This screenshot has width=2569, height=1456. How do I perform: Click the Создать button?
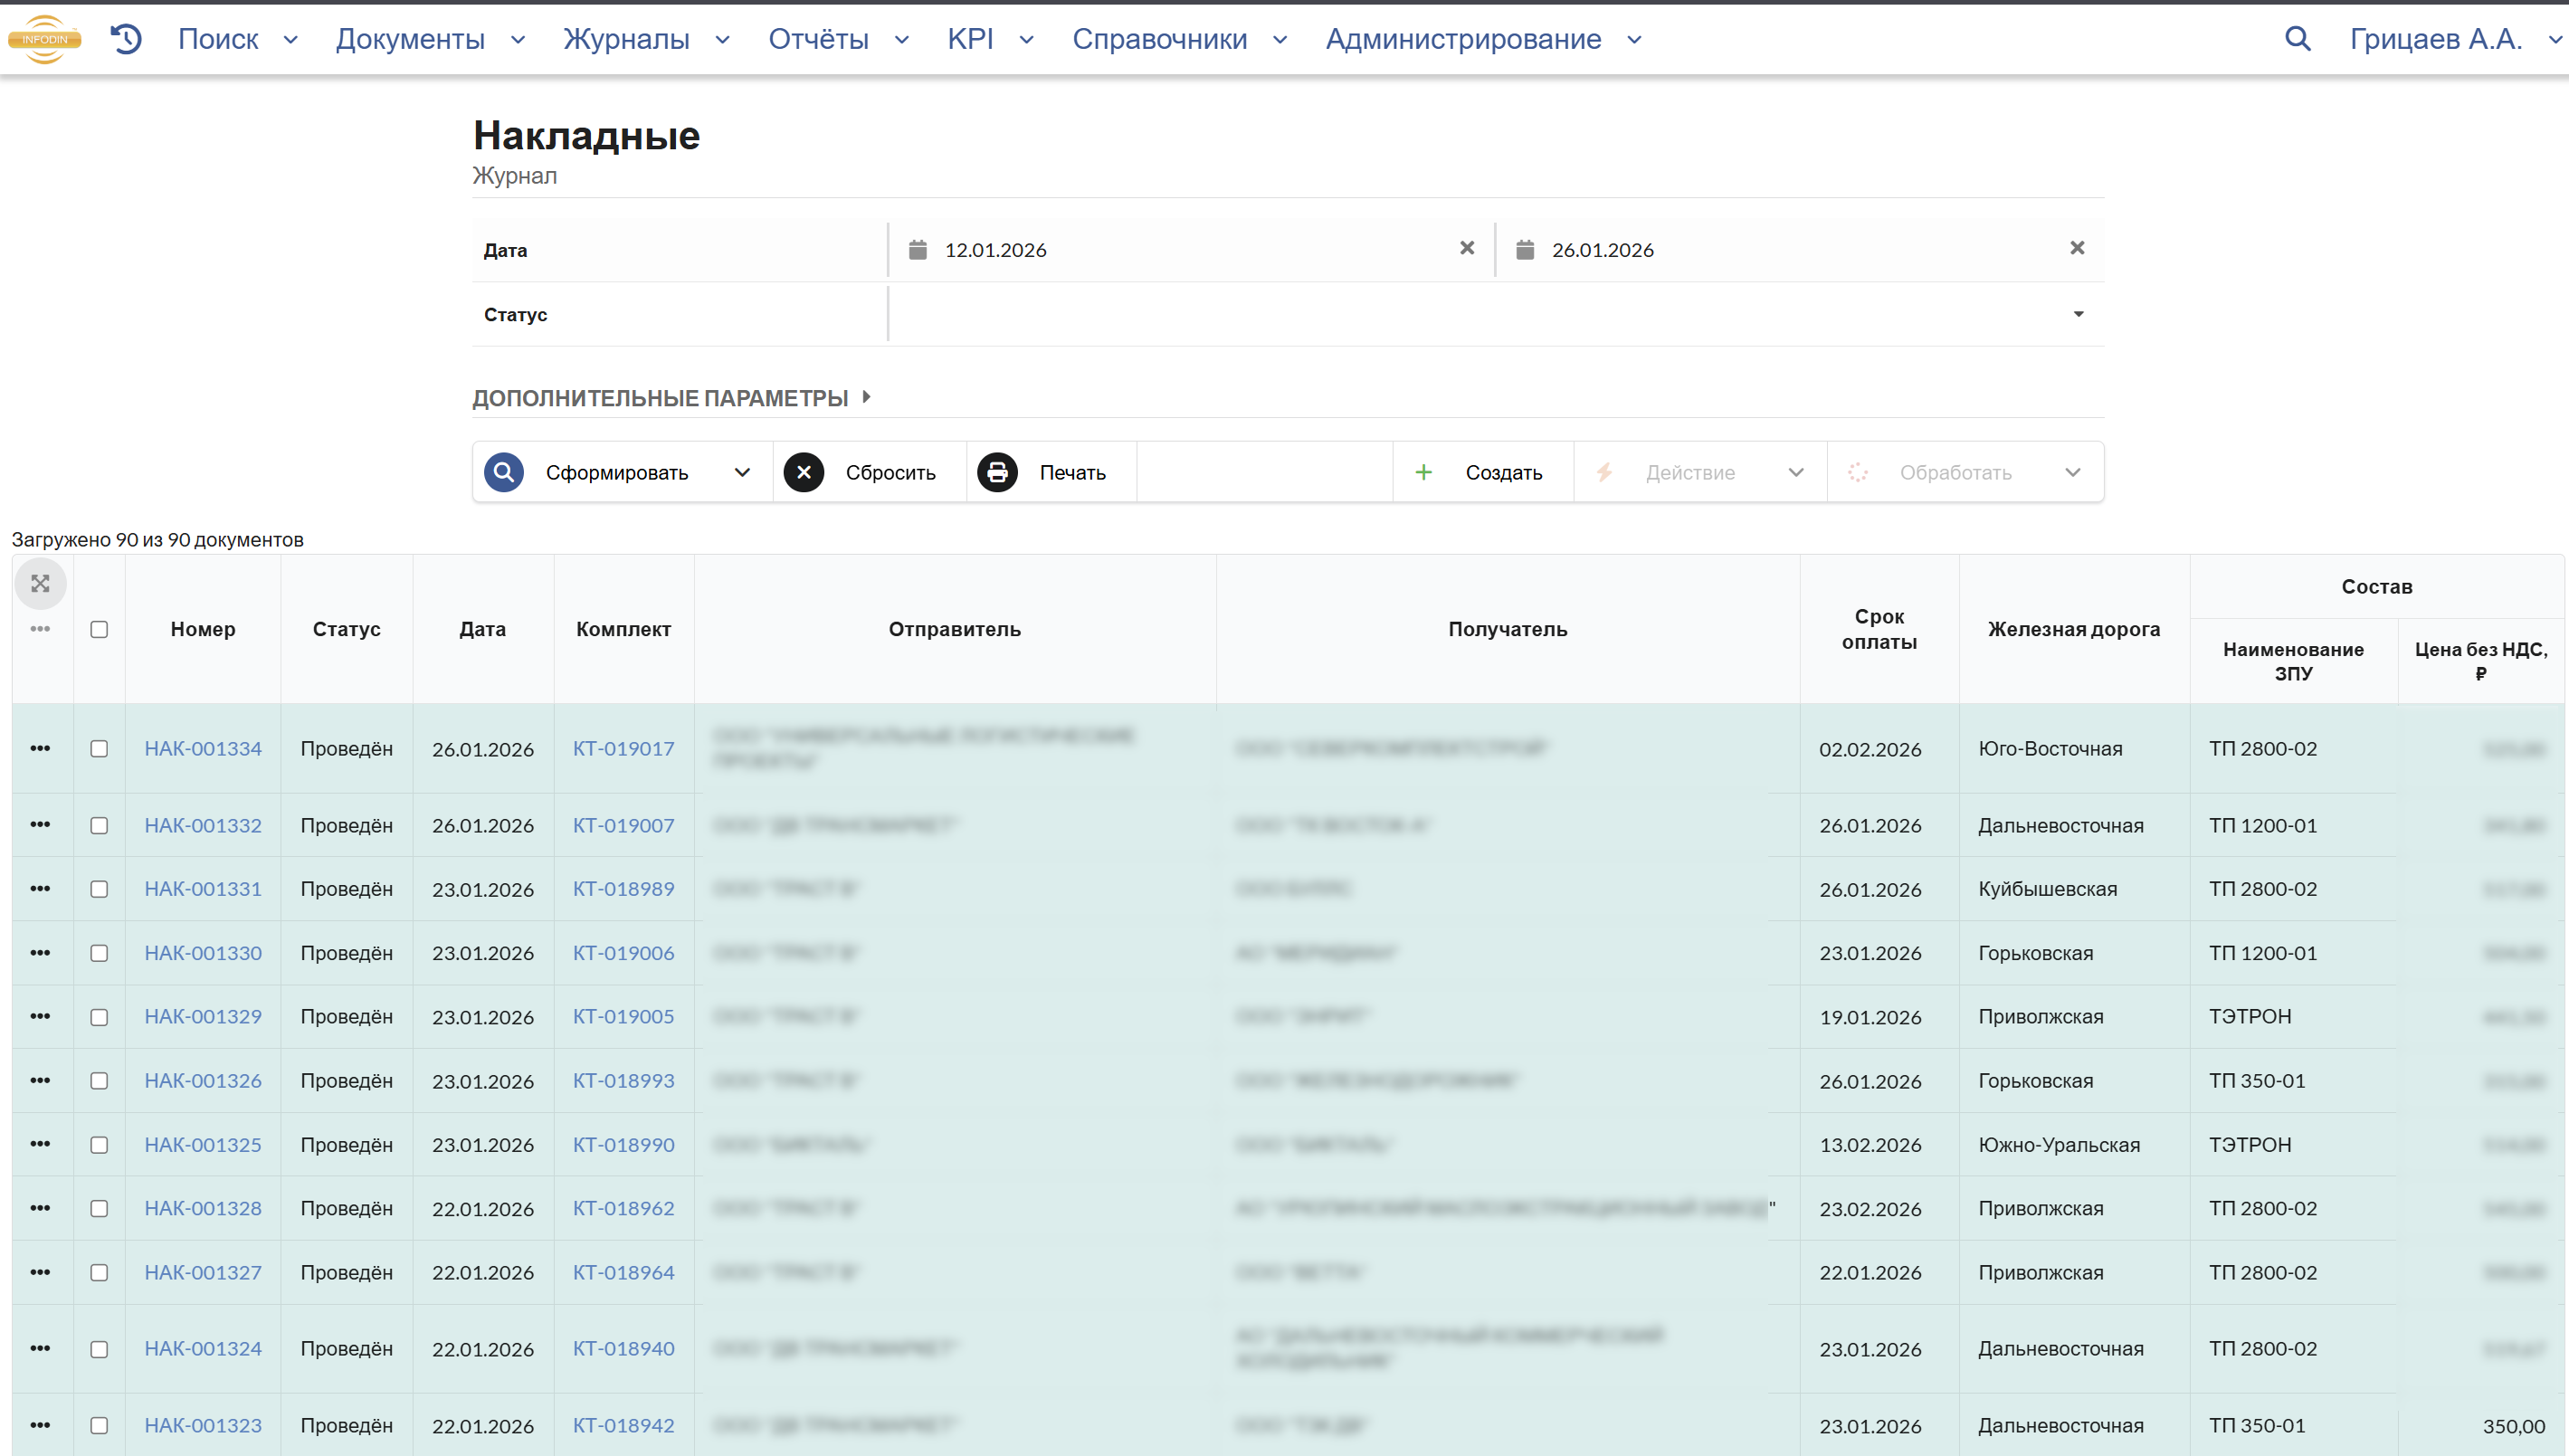coord(1483,472)
